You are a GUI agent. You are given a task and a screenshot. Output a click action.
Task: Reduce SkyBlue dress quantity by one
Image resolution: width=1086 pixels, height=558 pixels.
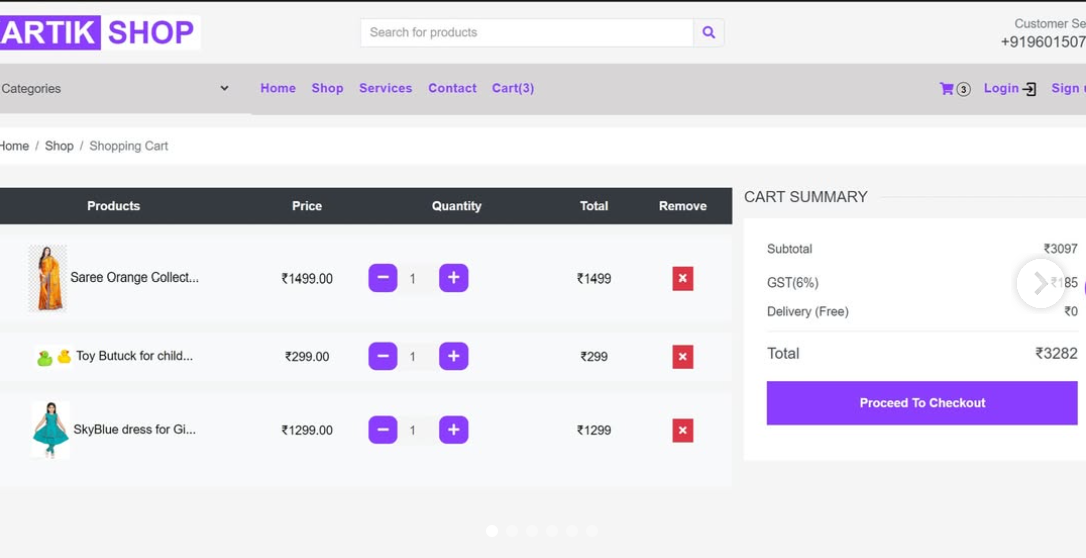pos(382,430)
